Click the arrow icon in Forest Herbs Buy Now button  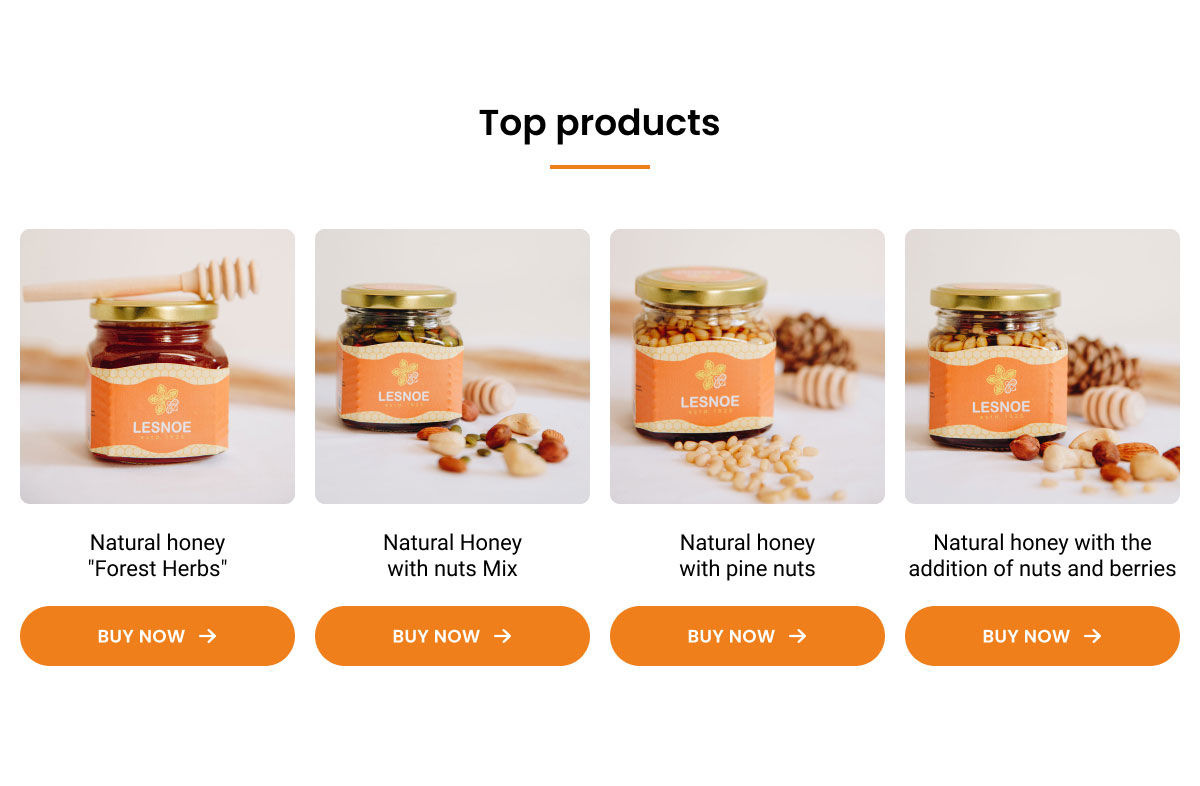pyautogui.click(x=207, y=636)
